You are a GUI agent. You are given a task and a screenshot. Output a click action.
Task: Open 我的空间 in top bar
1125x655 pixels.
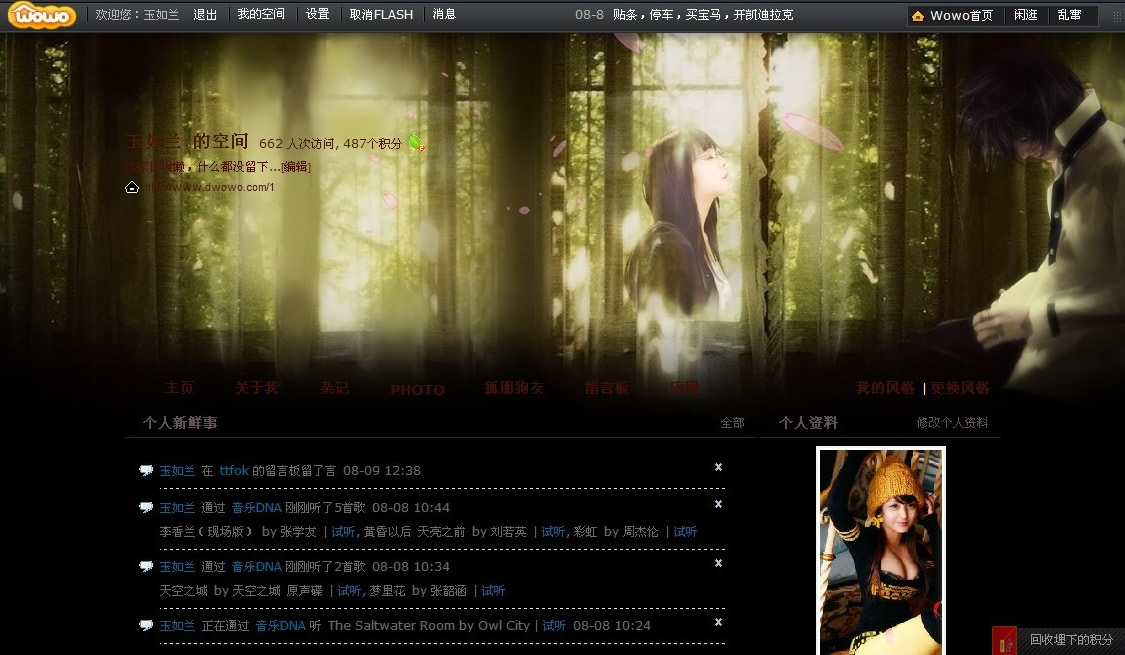coord(261,14)
